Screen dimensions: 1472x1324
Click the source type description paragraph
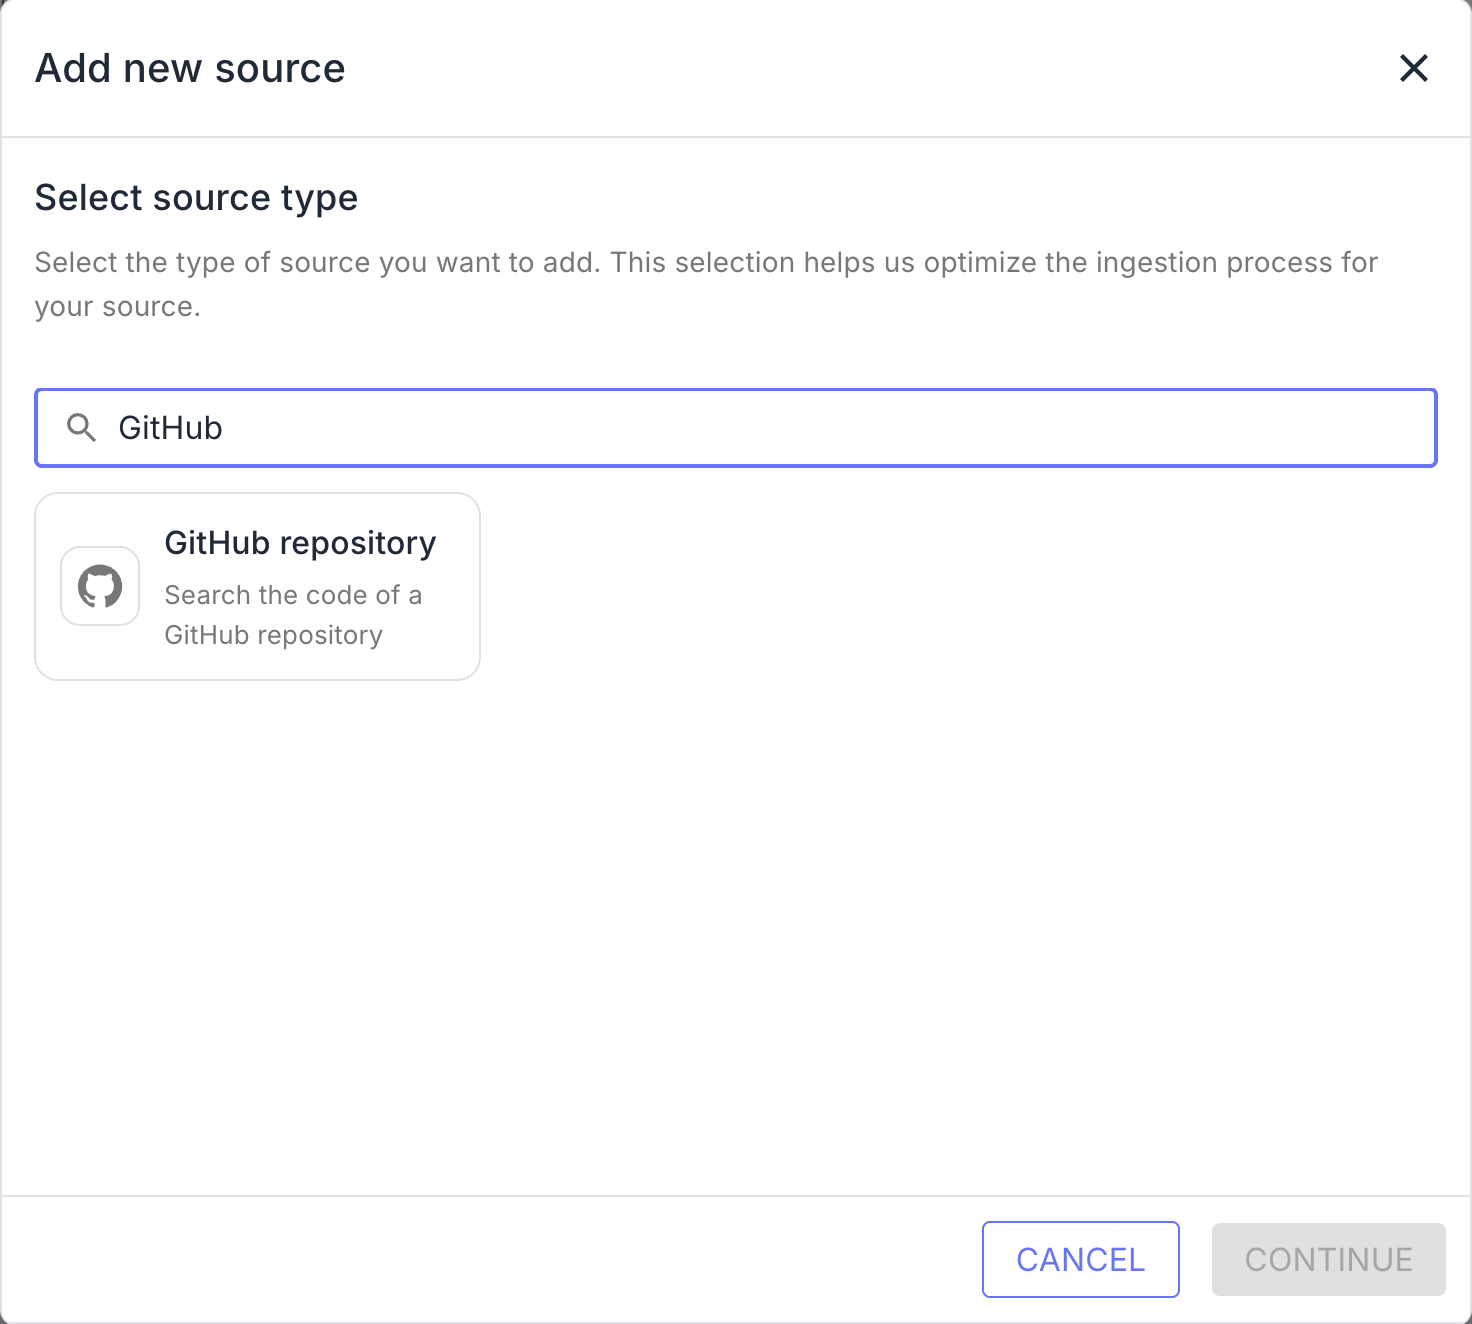706,284
